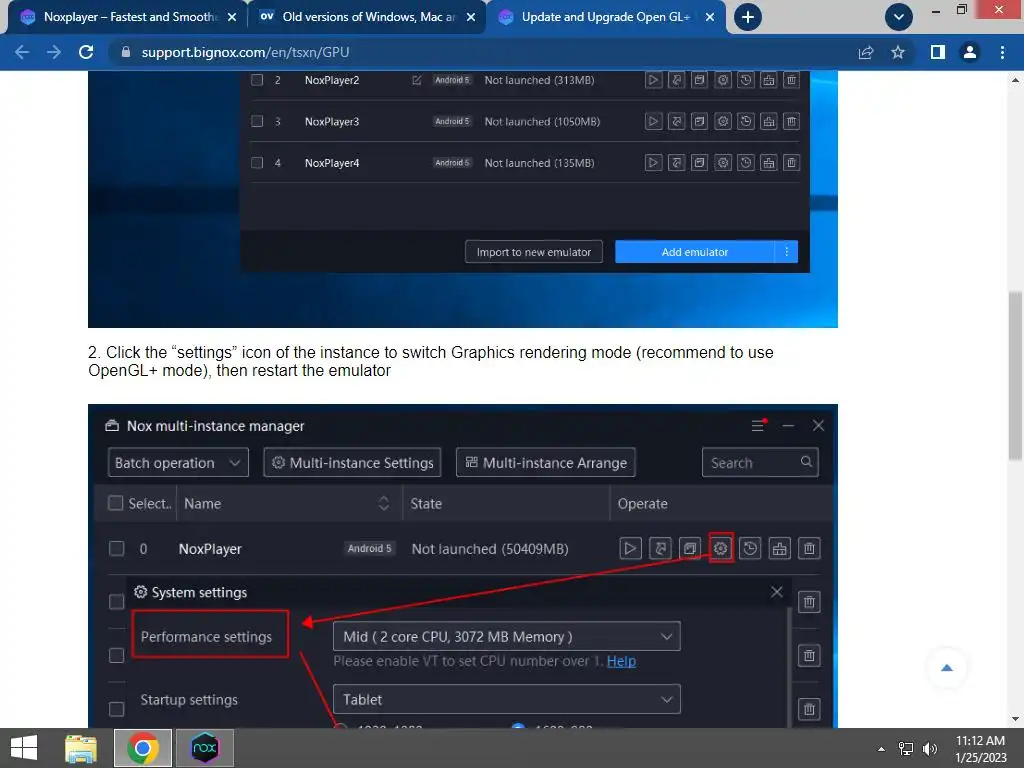Open Chrome's three-dot menu

[1002, 52]
